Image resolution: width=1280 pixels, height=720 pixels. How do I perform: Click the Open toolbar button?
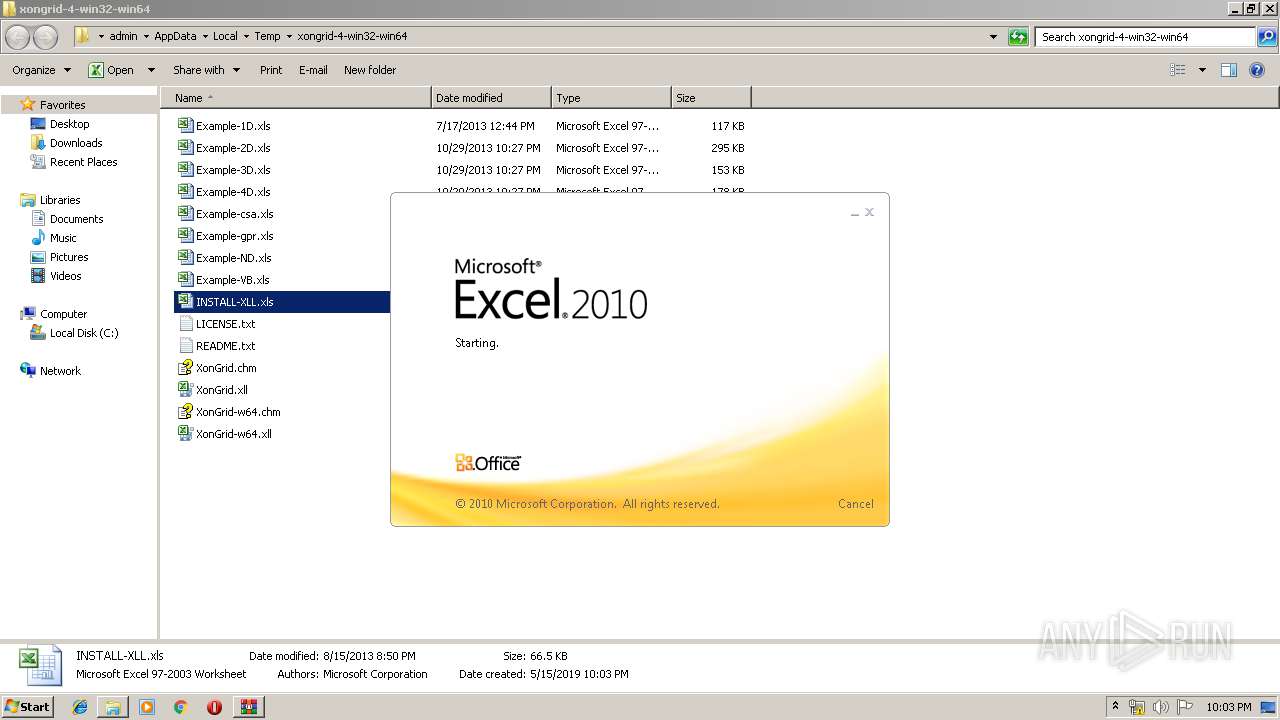(112, 70)
